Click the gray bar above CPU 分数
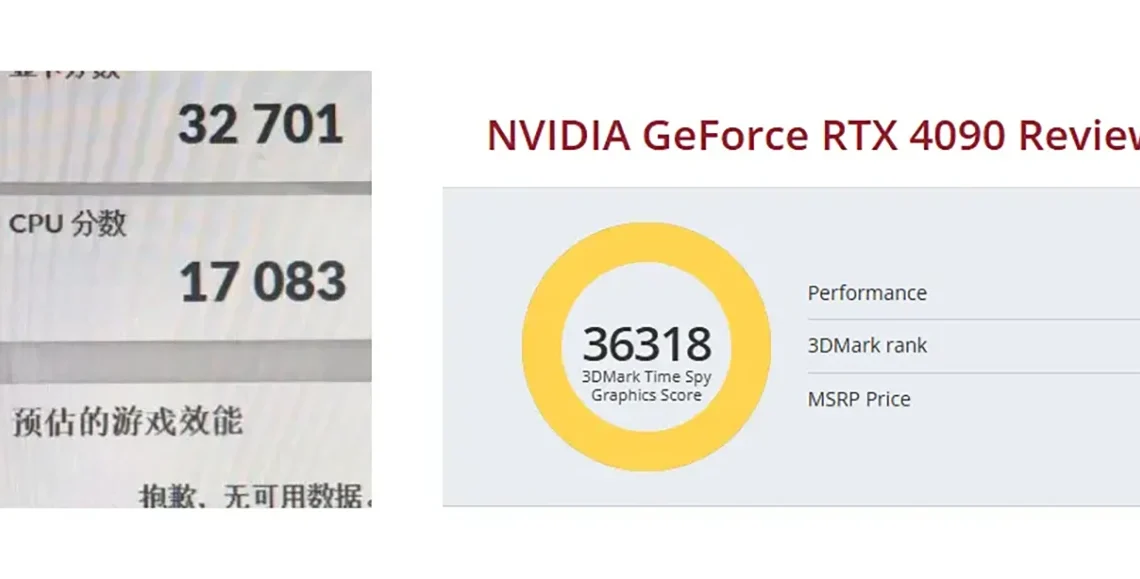This screenshot has width=1140, height=579. click(185, 188)
